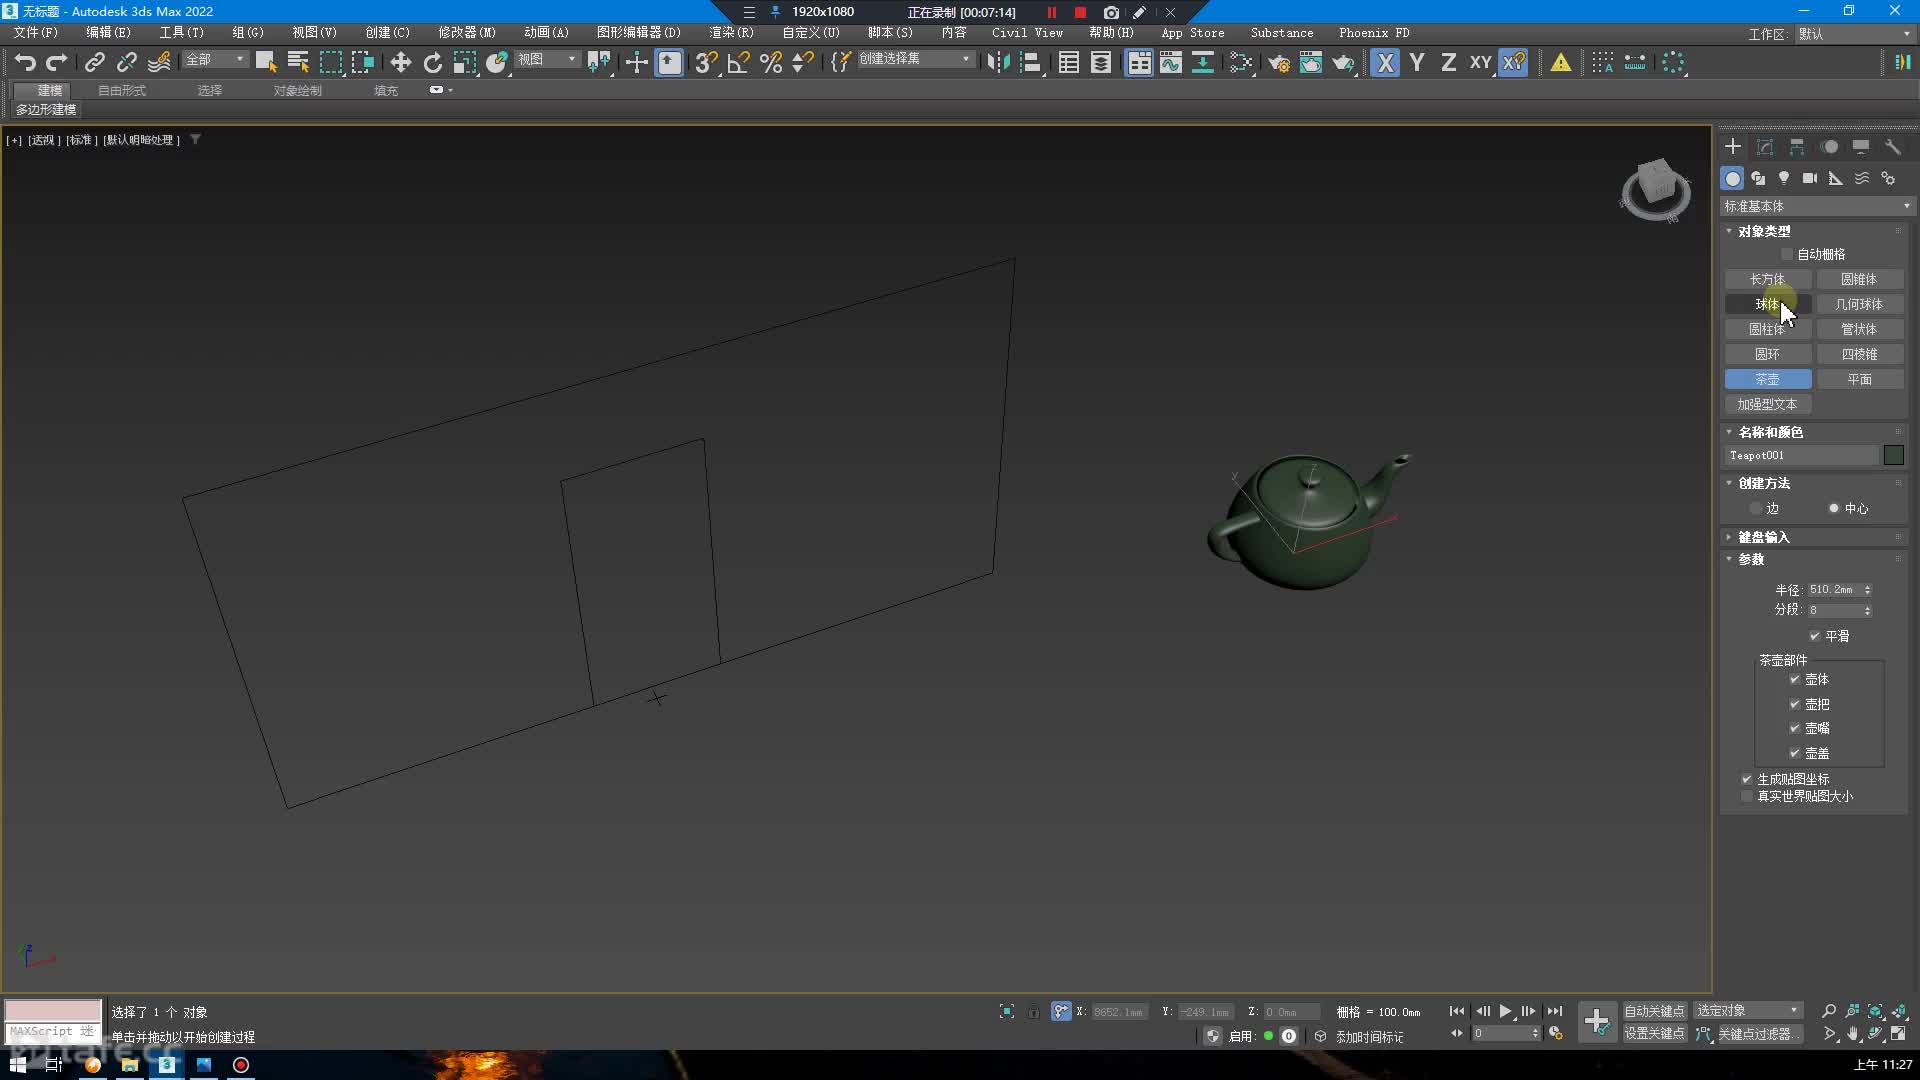The width and height of the screenshot is (1920, 1080).
Task: Click the 自动关键点 auto key button
Action: coord(1654,1010)
